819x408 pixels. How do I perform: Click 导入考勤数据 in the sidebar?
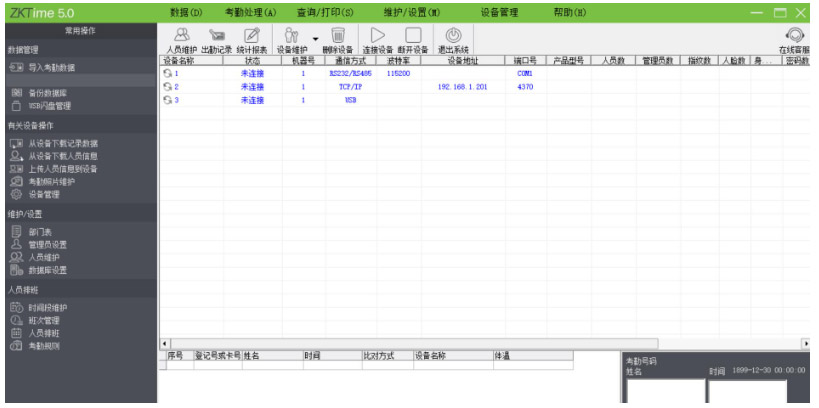pos(51,67)
